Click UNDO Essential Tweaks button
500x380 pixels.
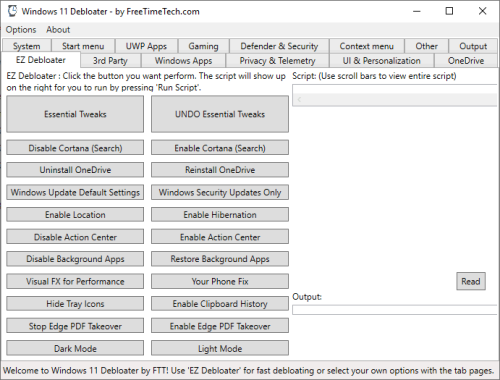pos(220,114)
